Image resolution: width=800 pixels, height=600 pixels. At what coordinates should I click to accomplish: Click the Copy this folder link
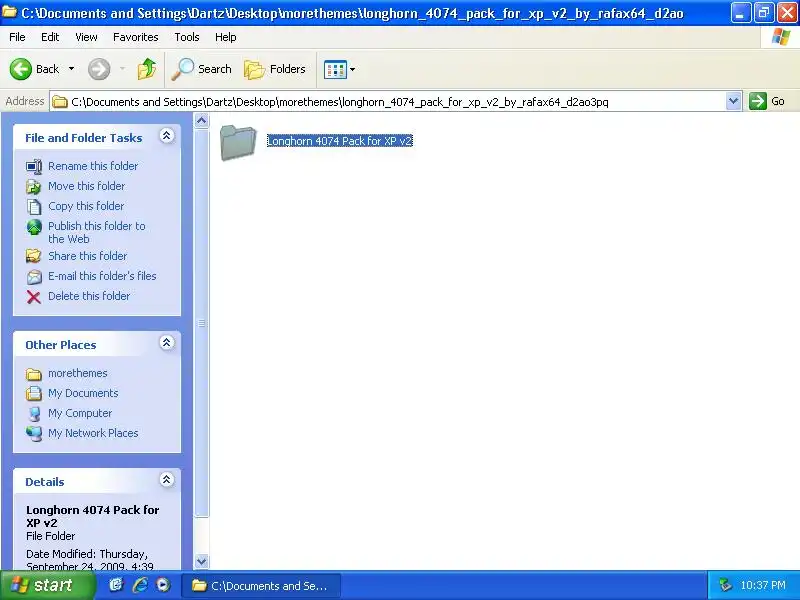pyautogui.click(x=86, y=206)
